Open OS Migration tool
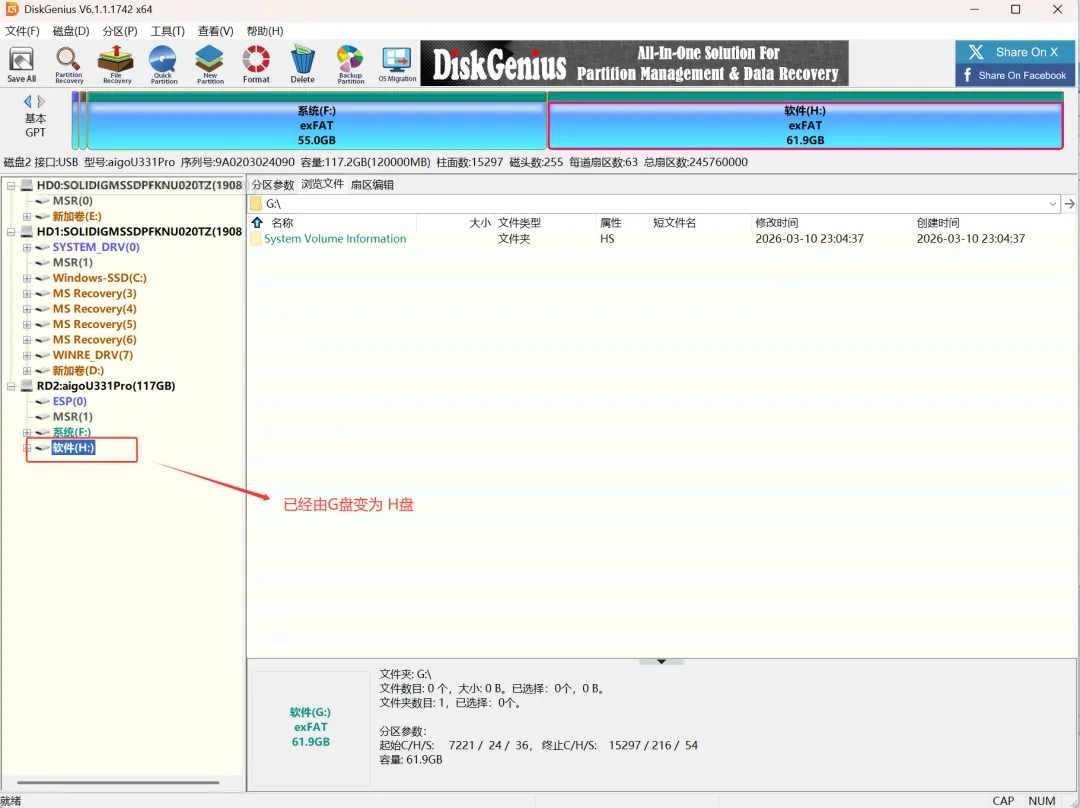The image size is (1080, 808). (397, 65)
